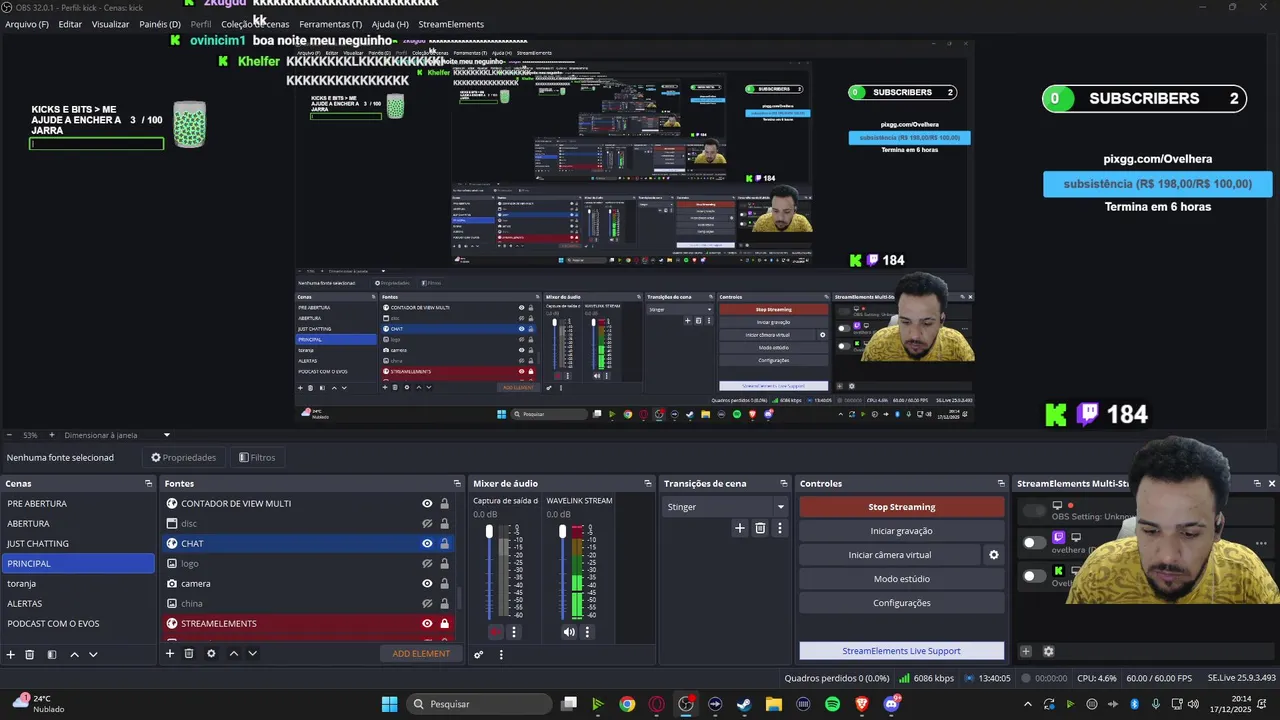Delete selected source with Fontes trash icon
The image size is (1280, 720).
pos(189,653)
